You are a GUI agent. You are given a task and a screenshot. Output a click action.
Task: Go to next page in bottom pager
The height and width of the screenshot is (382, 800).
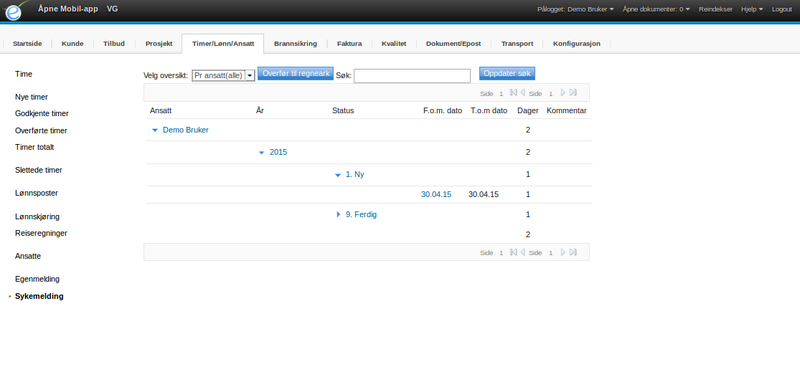click(x=563, y=252)
